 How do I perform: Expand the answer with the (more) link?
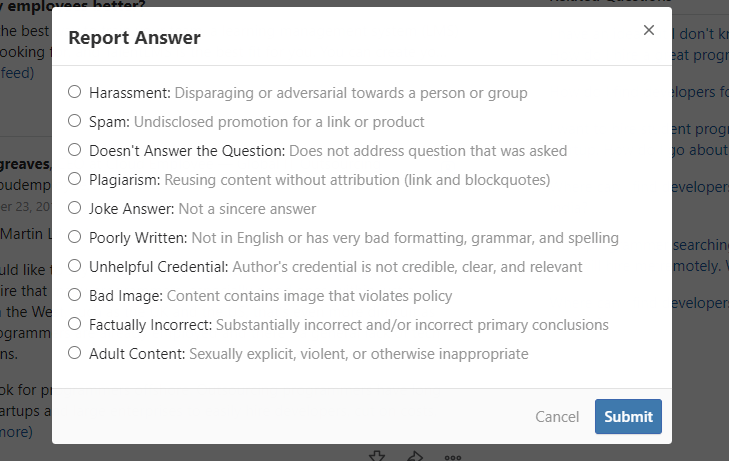click(16, 432)
